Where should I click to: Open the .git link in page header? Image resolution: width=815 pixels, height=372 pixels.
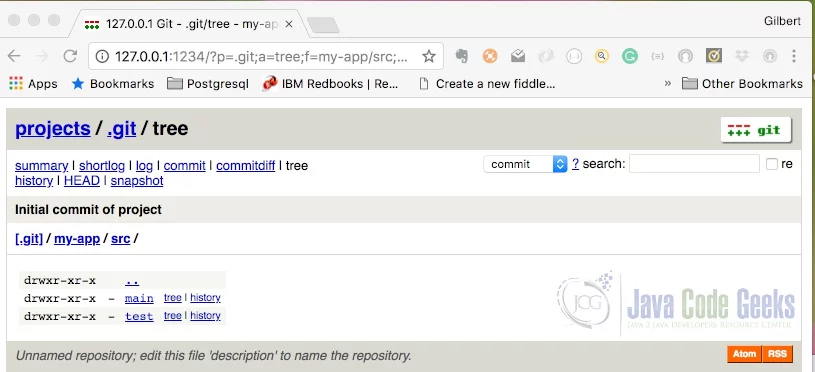[122, 128]
